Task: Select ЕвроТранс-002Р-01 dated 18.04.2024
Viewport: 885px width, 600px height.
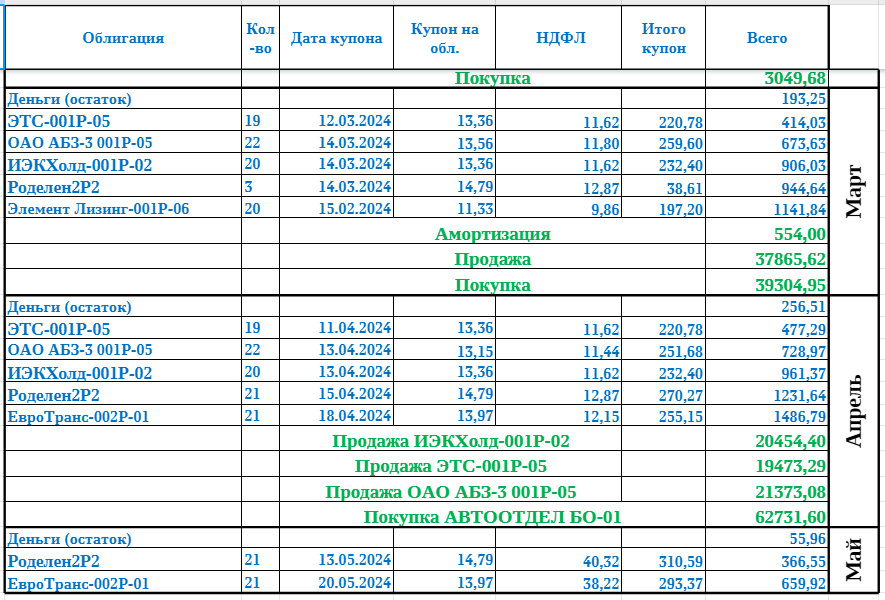Action: (78, 417)
